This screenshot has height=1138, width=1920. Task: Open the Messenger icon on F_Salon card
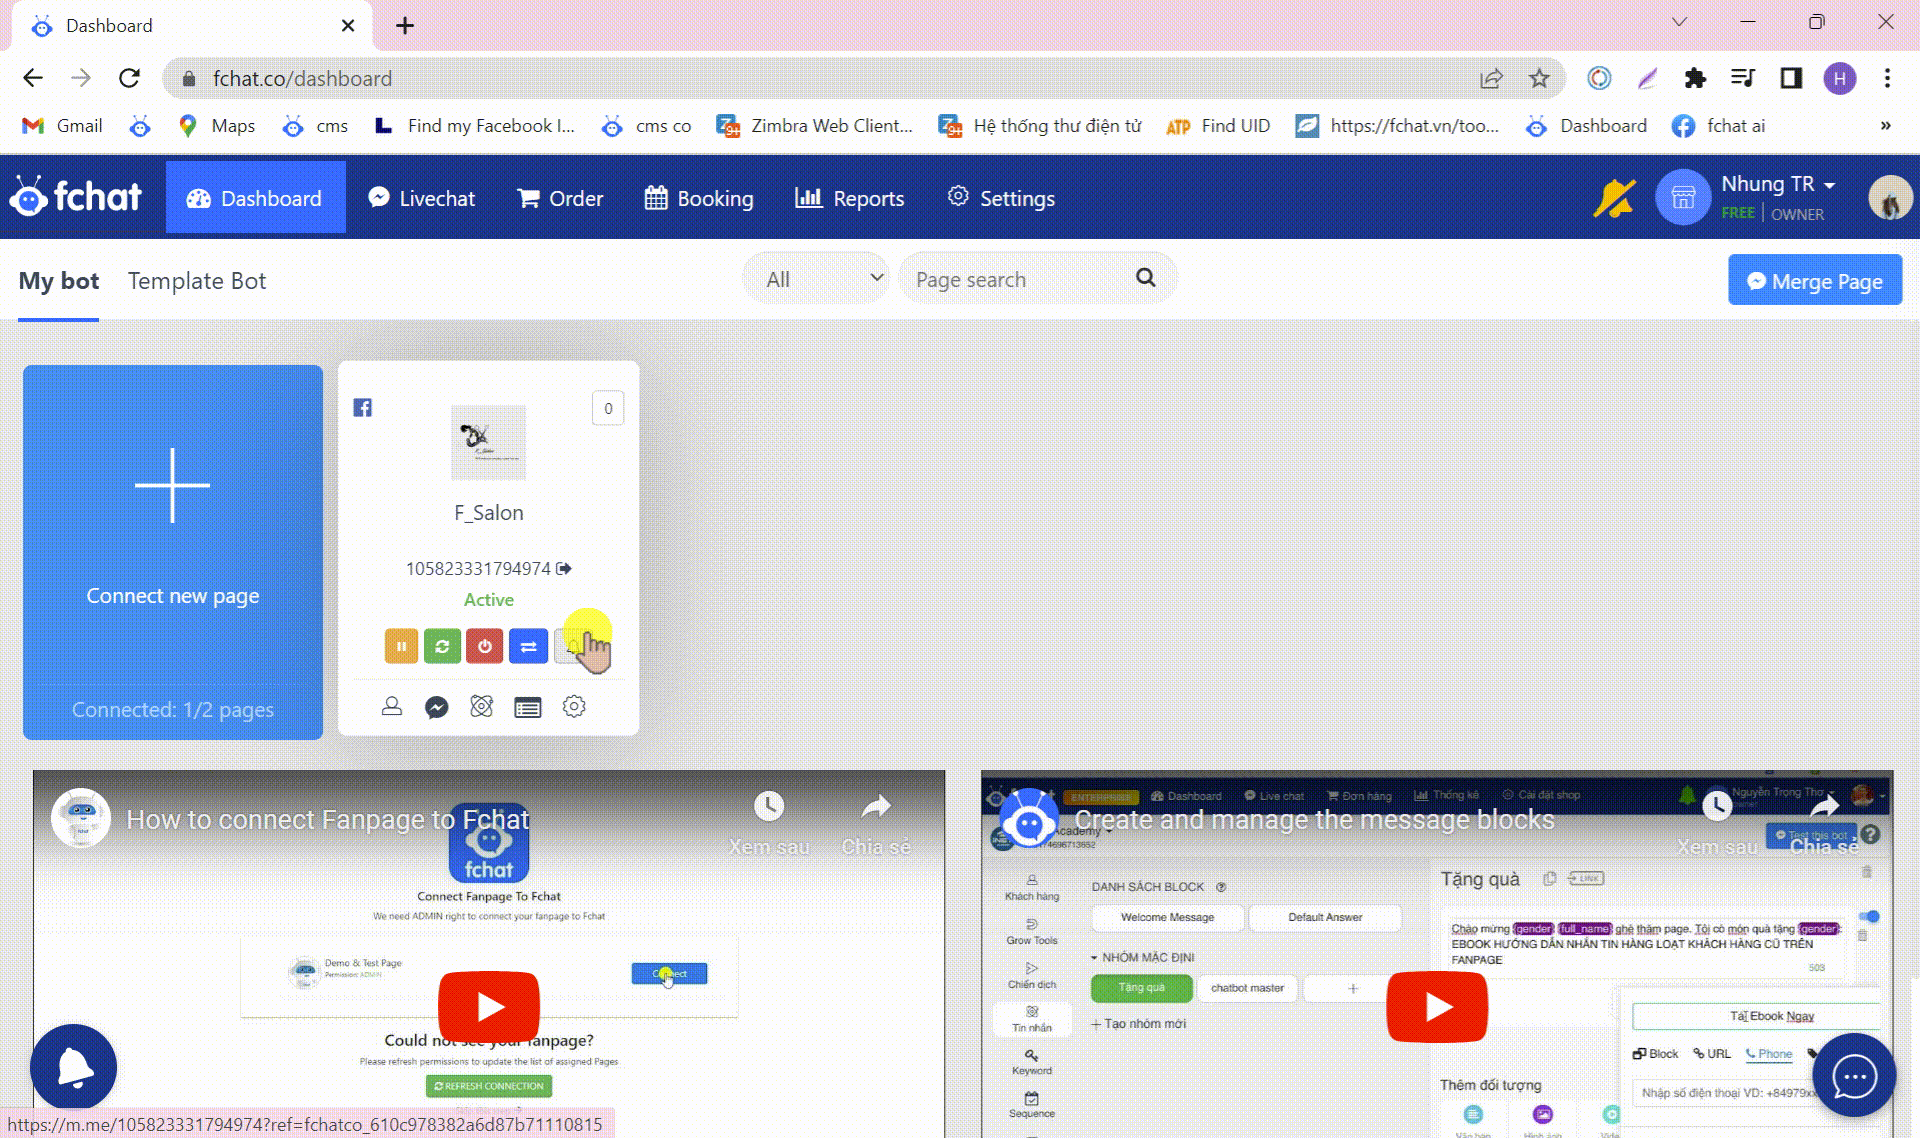(436, 707)
